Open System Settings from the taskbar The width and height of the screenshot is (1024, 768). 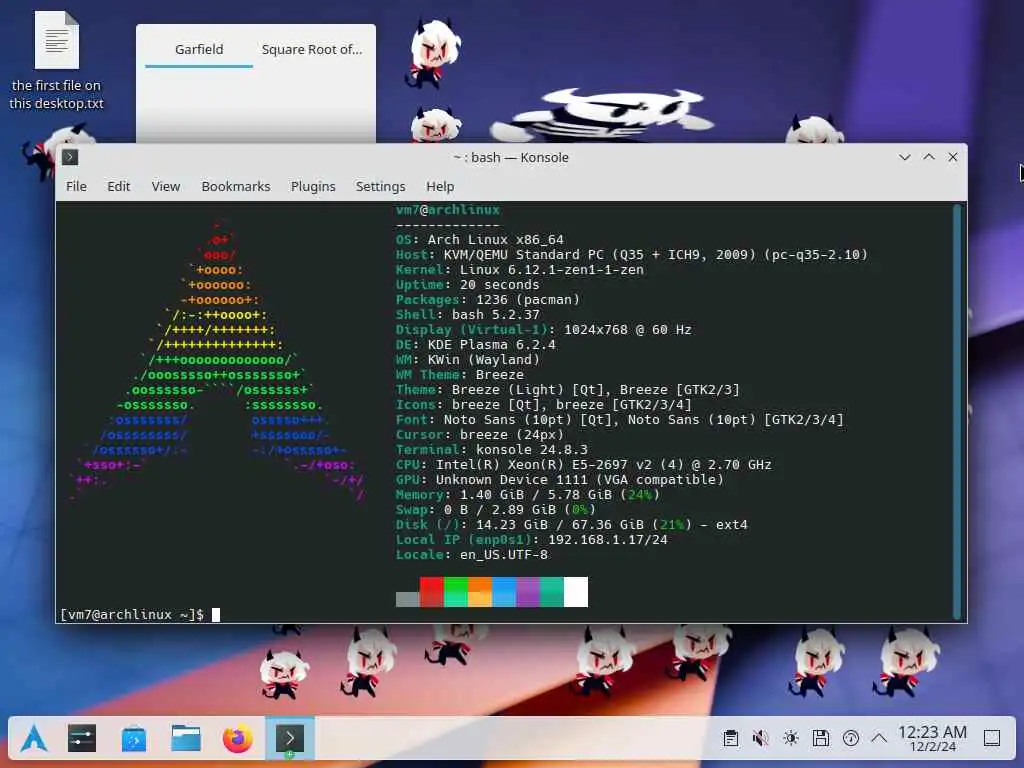(x=82, y=739)
